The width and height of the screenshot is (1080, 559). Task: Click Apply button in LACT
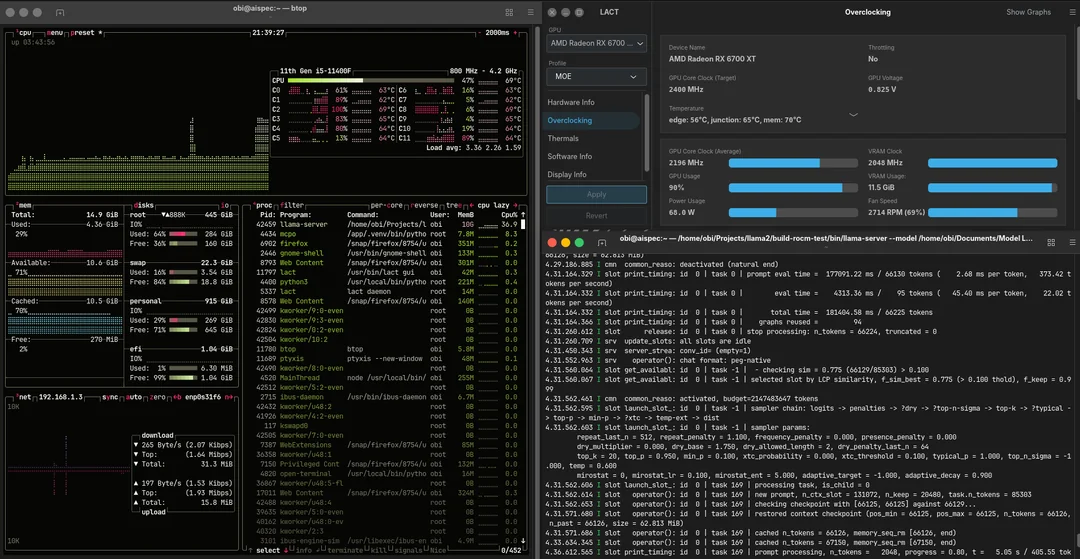[596, 194]
